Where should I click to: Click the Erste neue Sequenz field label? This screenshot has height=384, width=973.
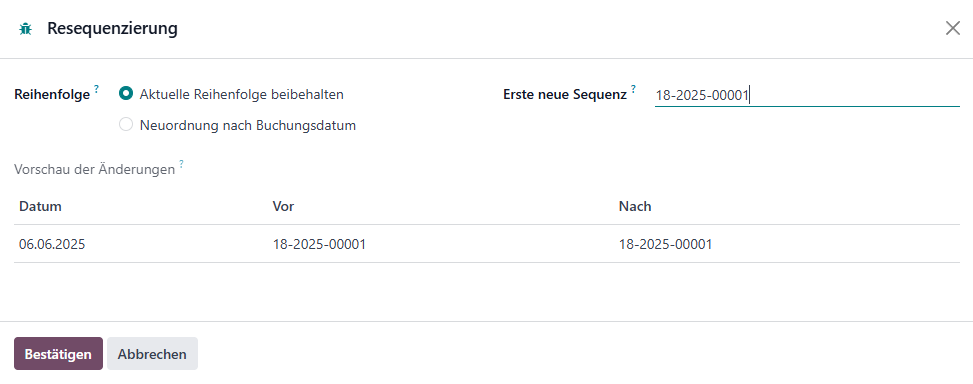(565, 96)
